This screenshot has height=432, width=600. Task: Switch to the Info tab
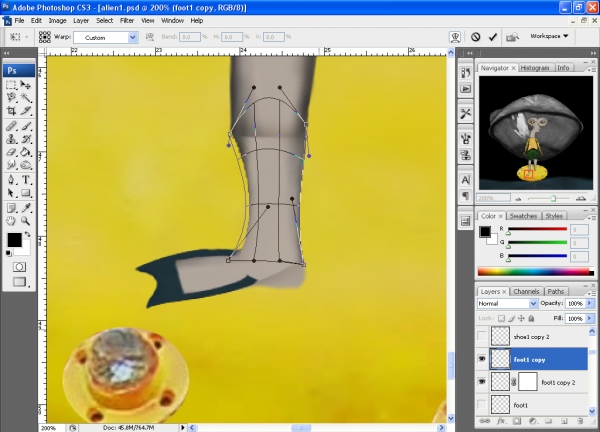563,68
